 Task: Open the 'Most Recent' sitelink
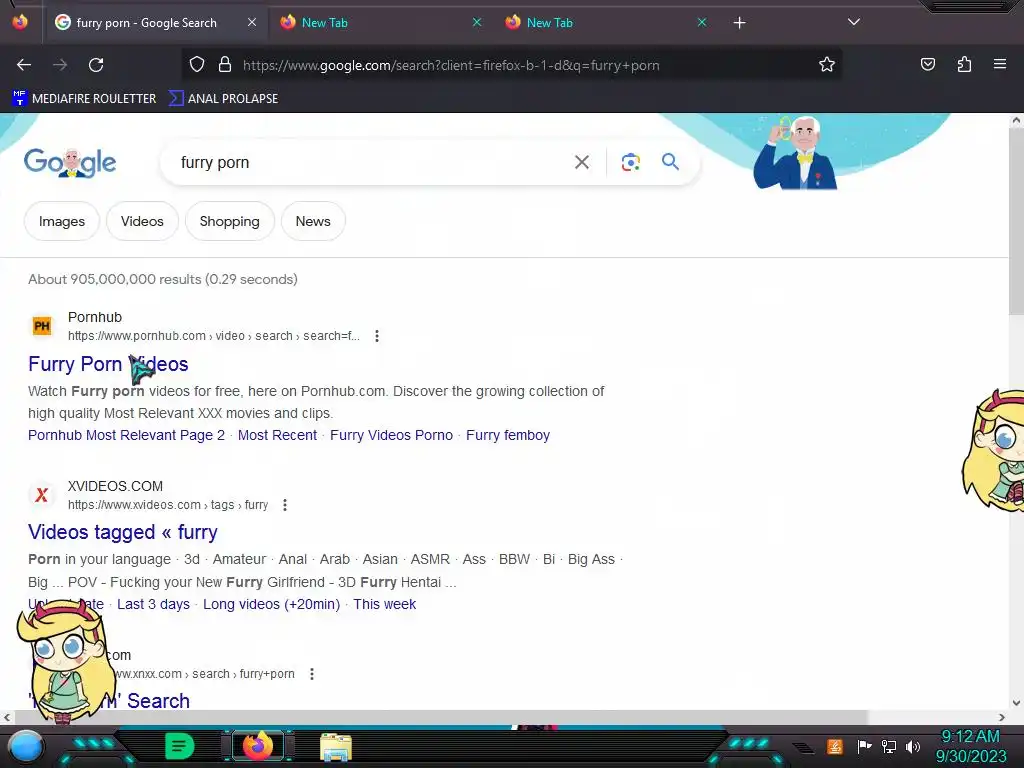(x=277, y=435)
